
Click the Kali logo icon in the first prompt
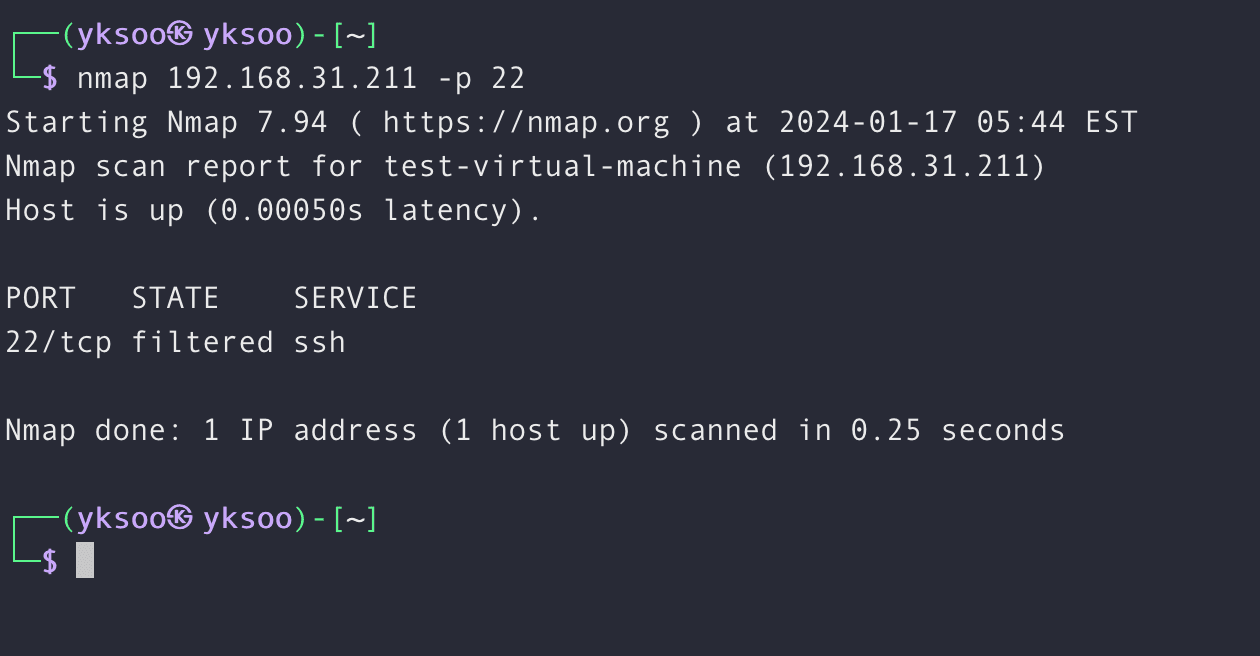(180, 35)
